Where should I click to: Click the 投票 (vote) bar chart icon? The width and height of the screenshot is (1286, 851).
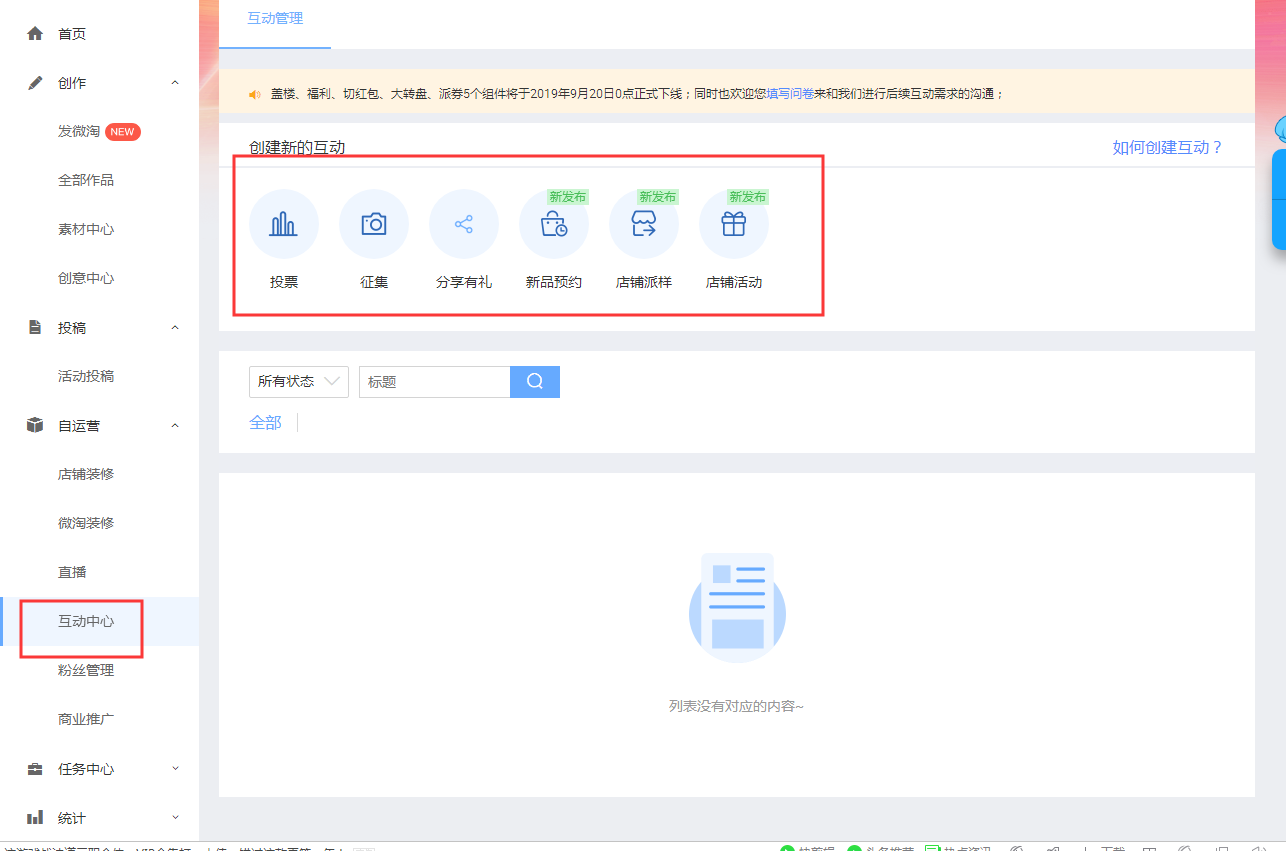(284, 224)
